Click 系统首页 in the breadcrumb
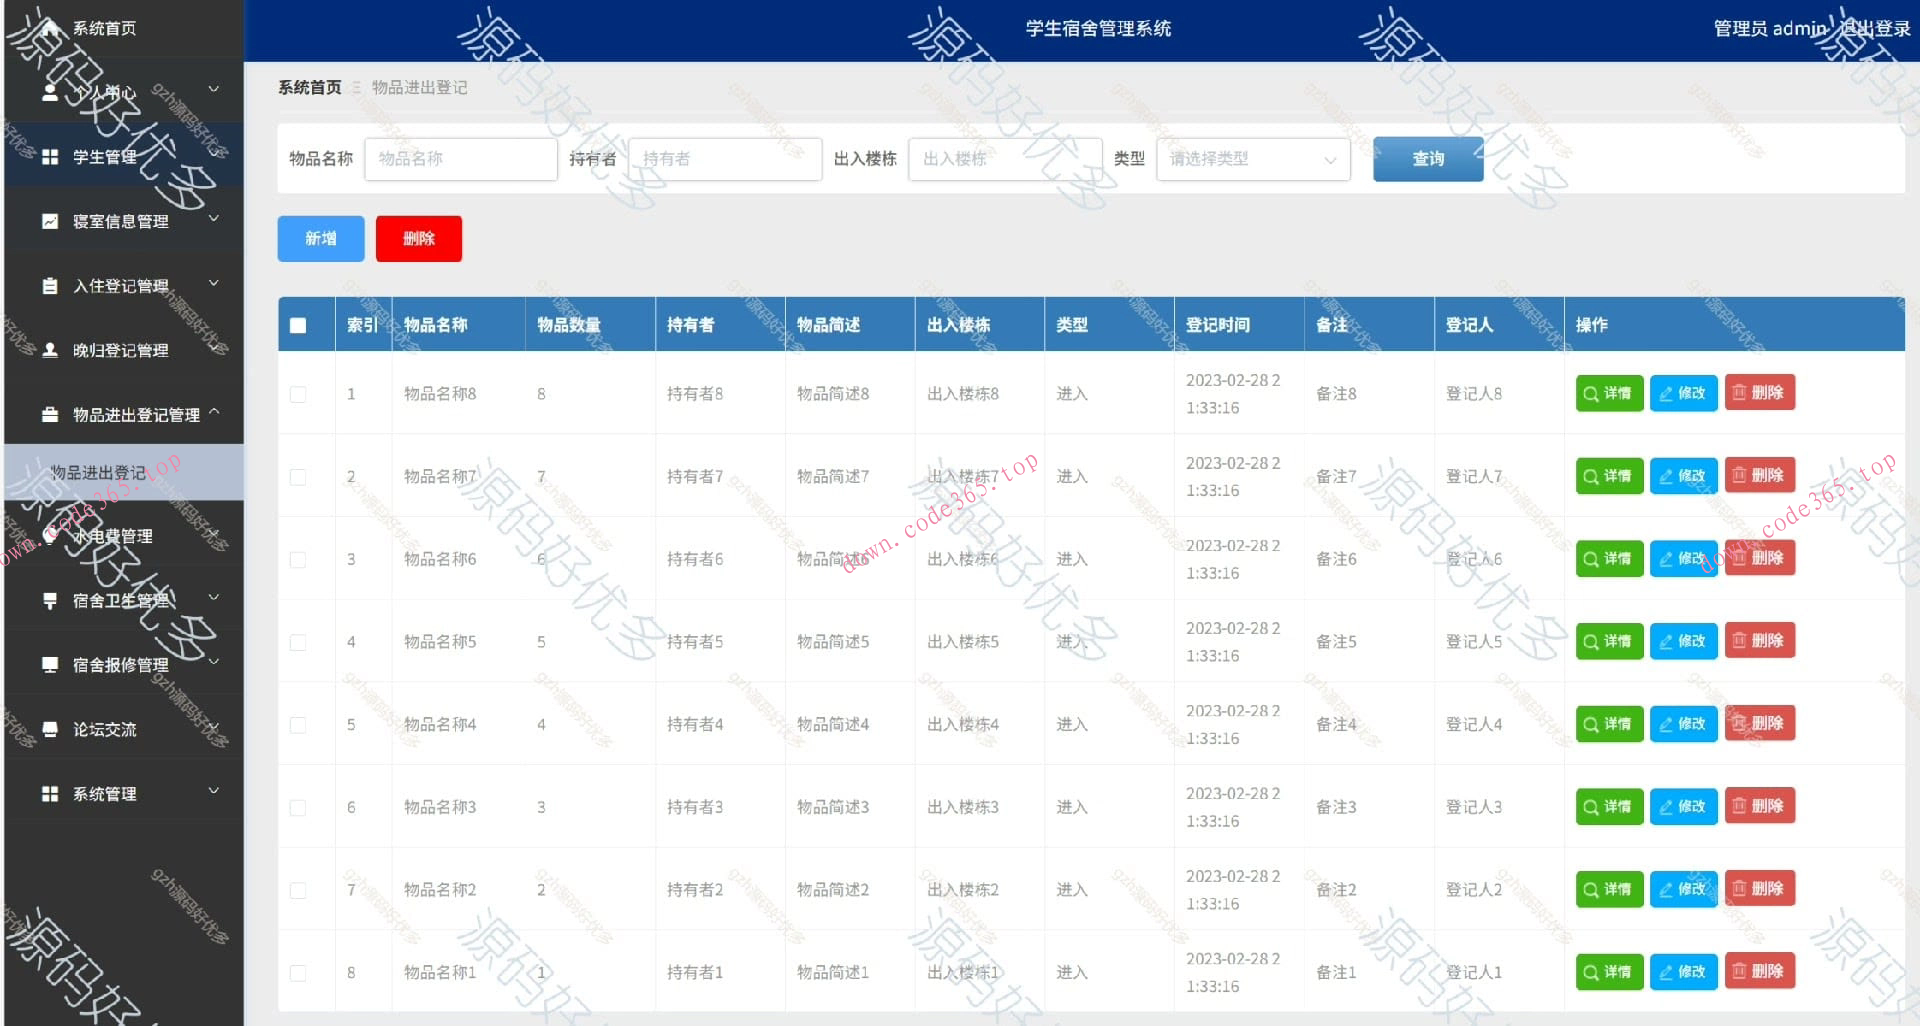The width and height of the screenshot is (1920, 1026). click(x=308, y=87)
